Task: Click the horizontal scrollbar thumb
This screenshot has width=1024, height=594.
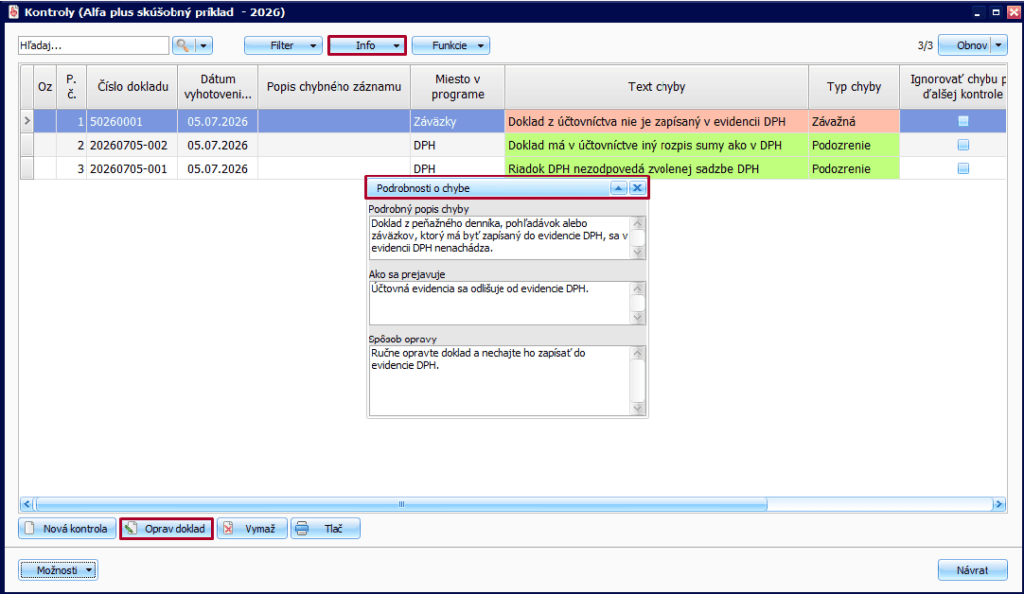Action: pyautogui.click(x=402, y=504)
